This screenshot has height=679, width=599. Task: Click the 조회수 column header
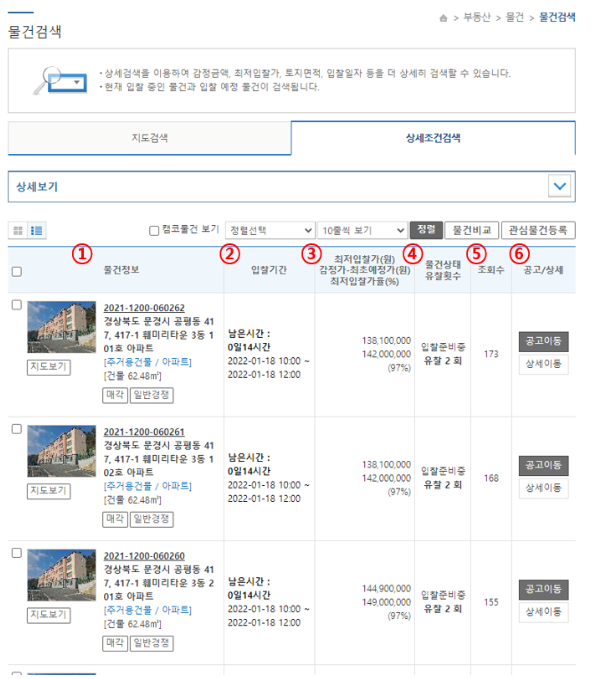[x=491, y=270]
